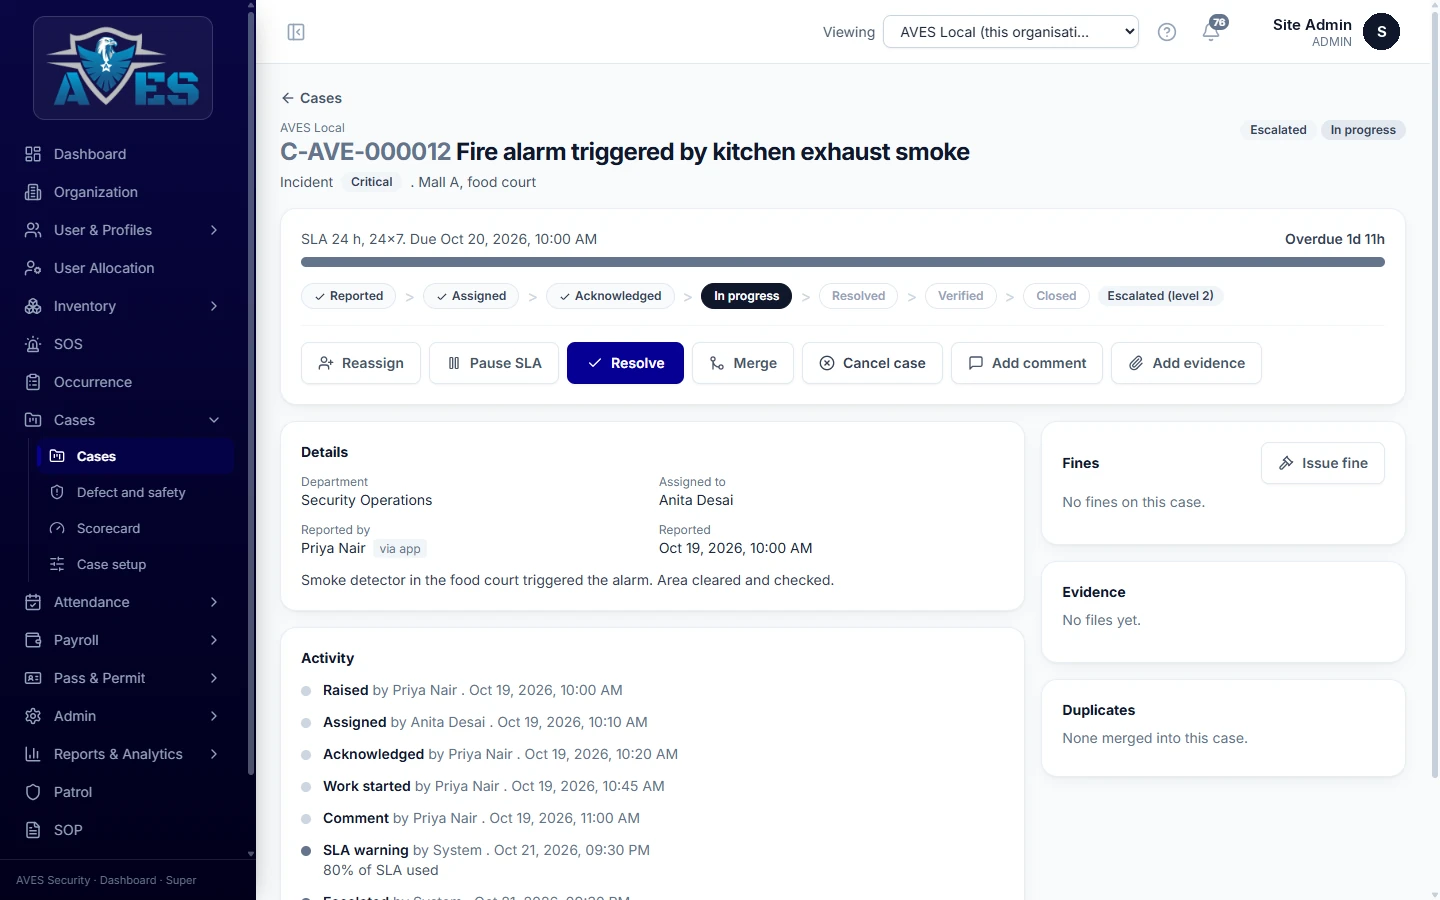Screen dimensions: 1440x900
Task: Expand Reports & Analytics submenu chevron
Action: click(214, 754)
